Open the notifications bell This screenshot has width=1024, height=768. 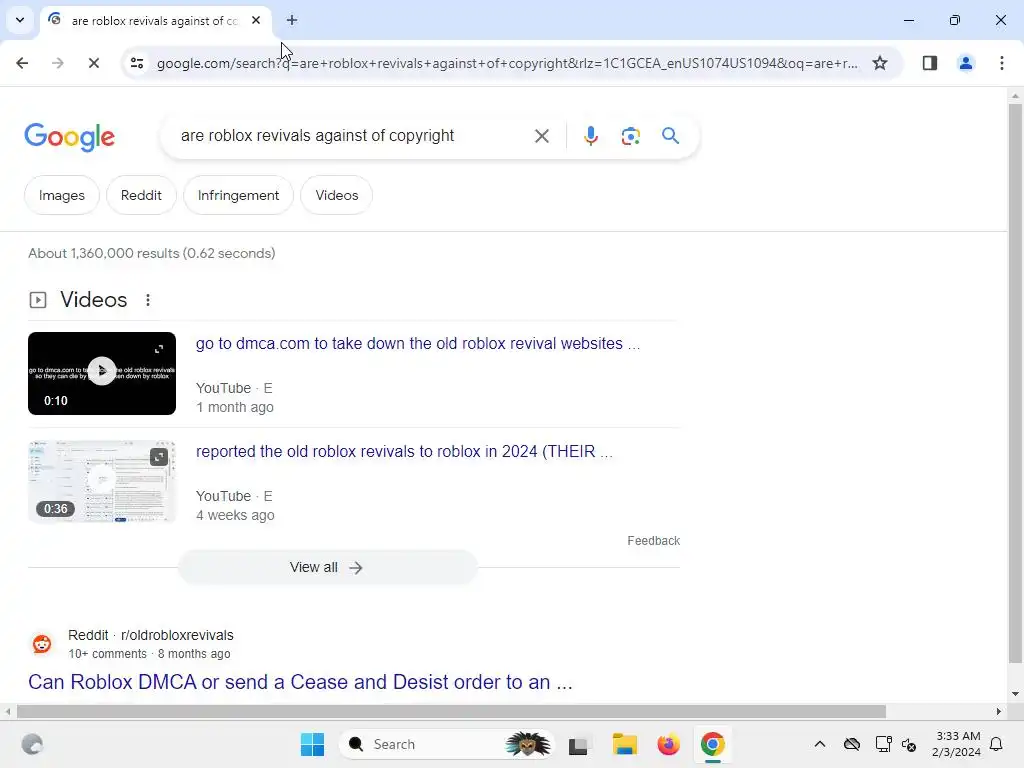(996, 744)
